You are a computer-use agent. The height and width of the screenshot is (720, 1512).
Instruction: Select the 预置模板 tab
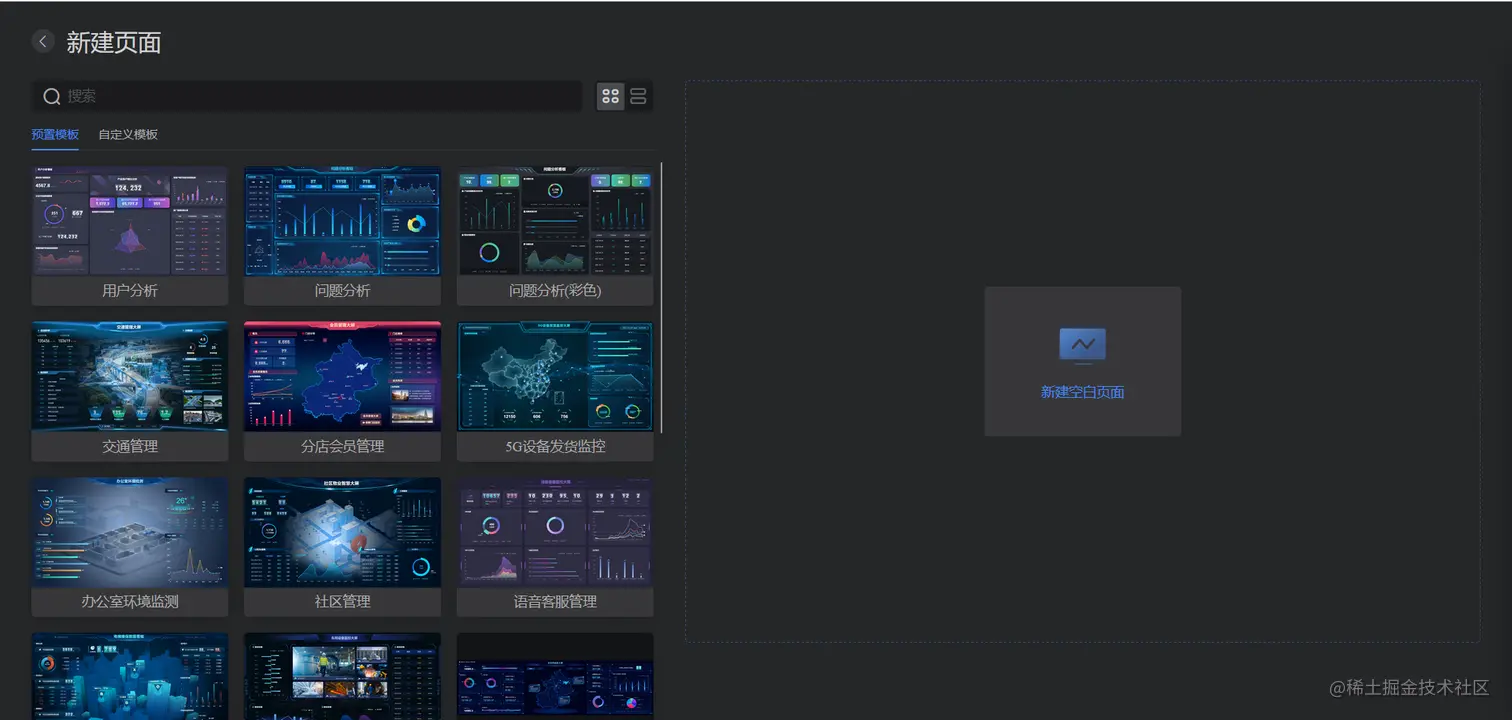click(55, 134)
